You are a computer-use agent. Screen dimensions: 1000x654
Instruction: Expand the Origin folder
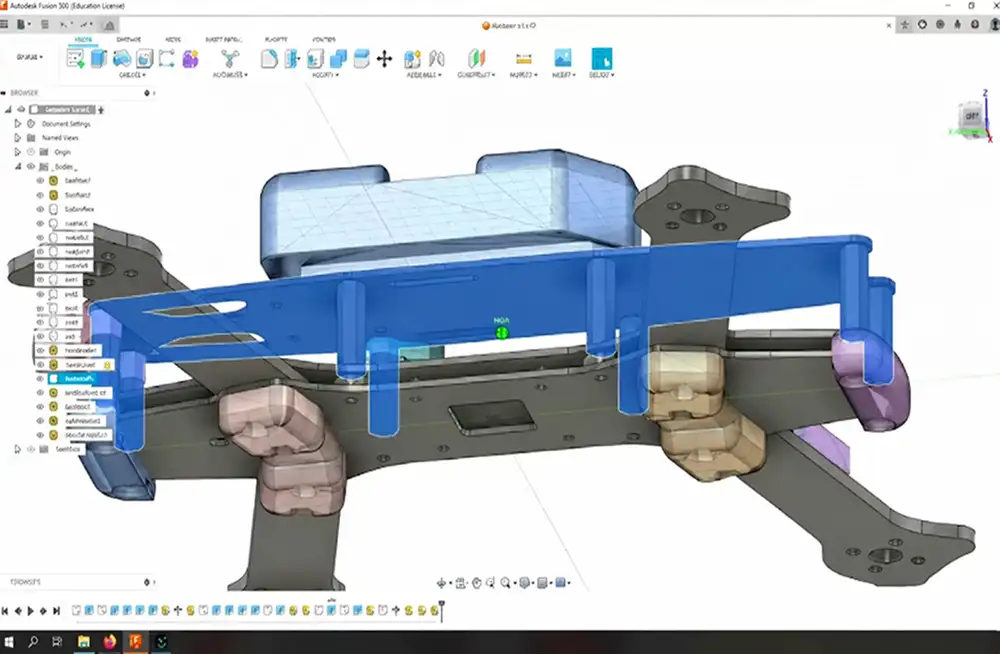click(x=18, y=152)
